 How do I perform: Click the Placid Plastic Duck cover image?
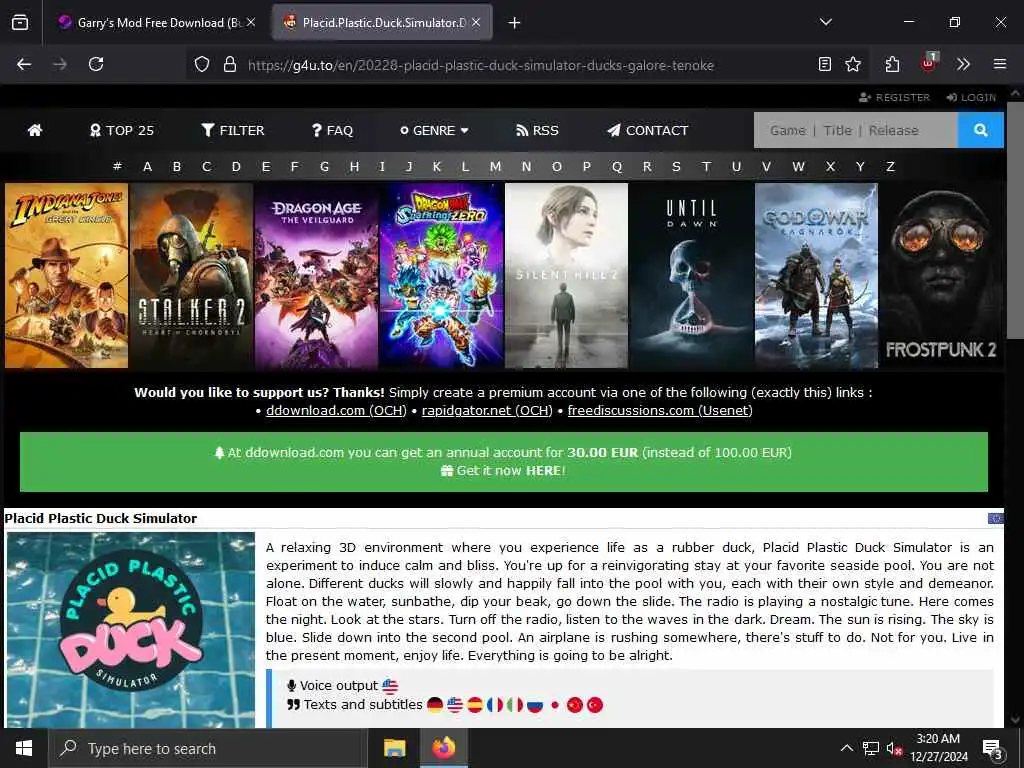click(131, 630)
